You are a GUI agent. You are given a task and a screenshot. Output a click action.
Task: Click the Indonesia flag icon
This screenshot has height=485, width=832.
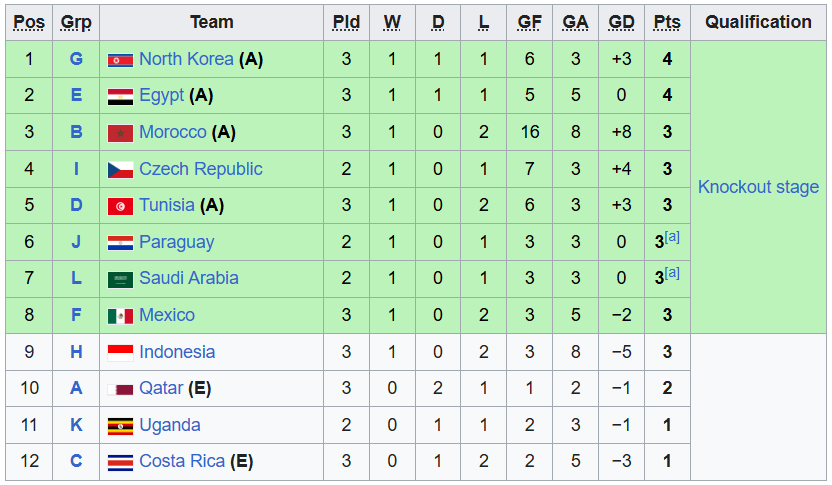(120, 352)
